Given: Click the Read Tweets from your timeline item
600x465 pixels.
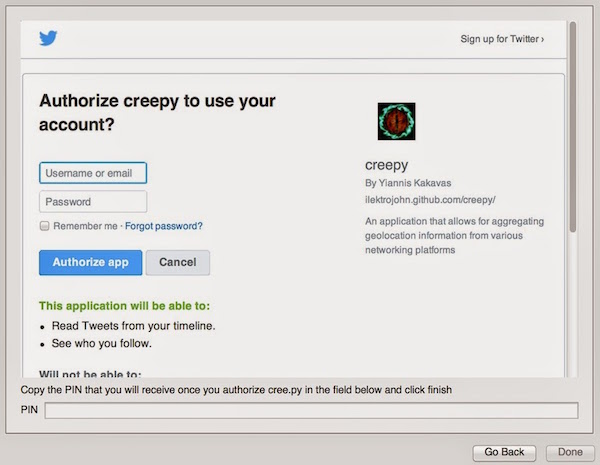Looking at the screenshot, I should coord(134,326).
